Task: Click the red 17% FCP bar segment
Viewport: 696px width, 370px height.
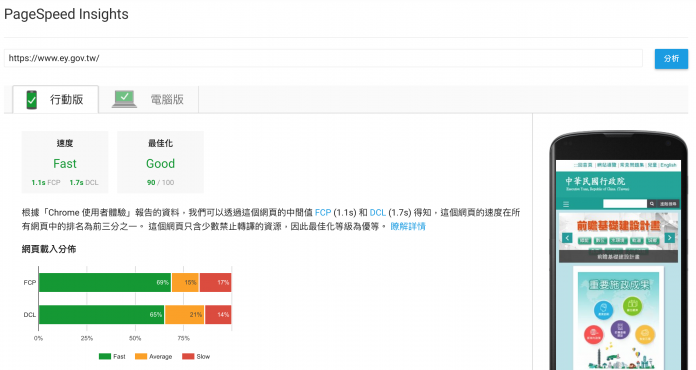Action: point(216,283)
